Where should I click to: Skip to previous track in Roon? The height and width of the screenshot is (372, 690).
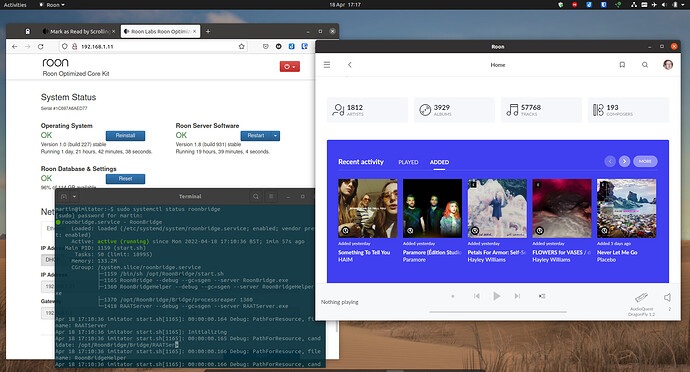click(477, 296)
